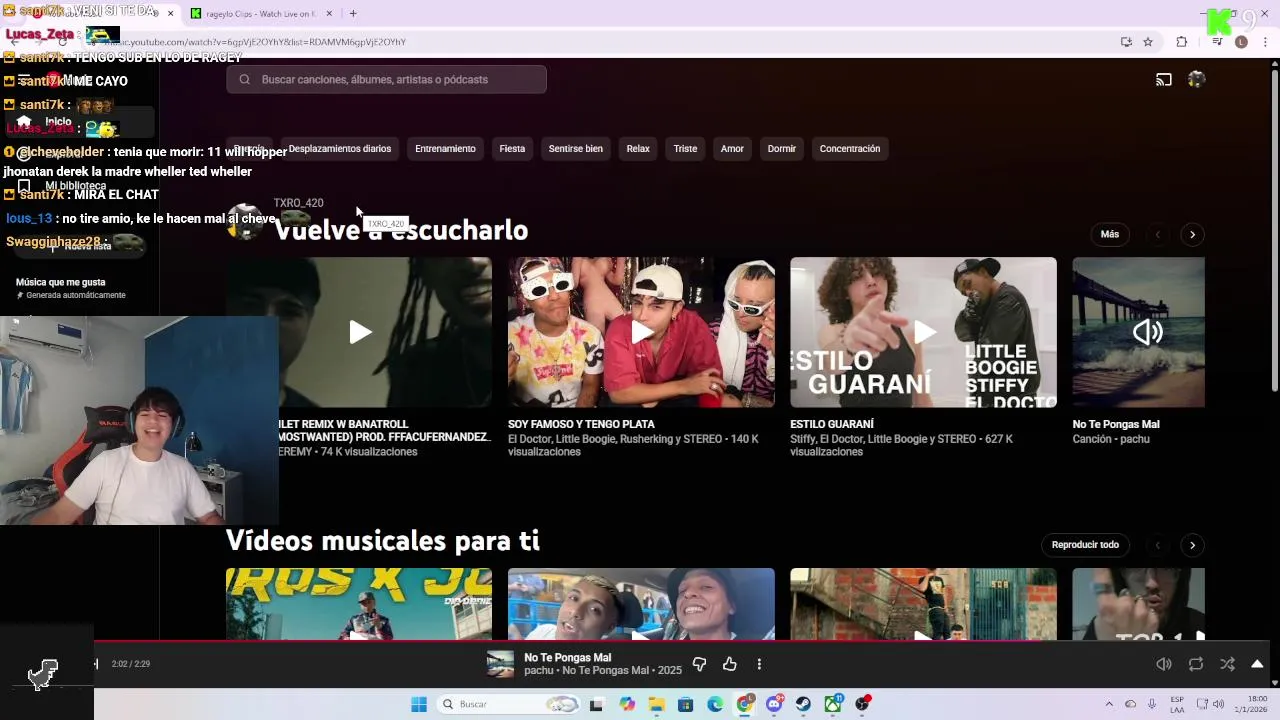Select the Amor mood chip
This screenshot has height=720, width=1280.
[732, 149]
